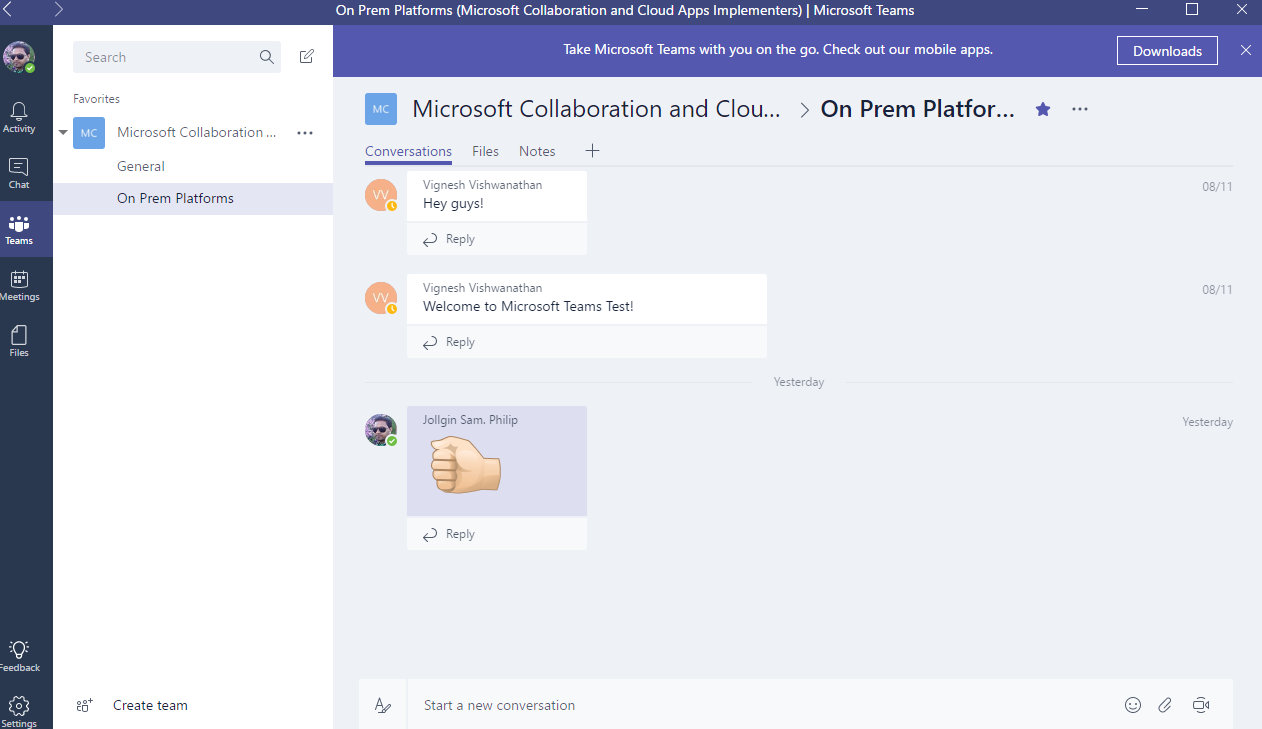Click the Downloads button
This screenshot has width=1262, height=729.
coord(1166,50)
